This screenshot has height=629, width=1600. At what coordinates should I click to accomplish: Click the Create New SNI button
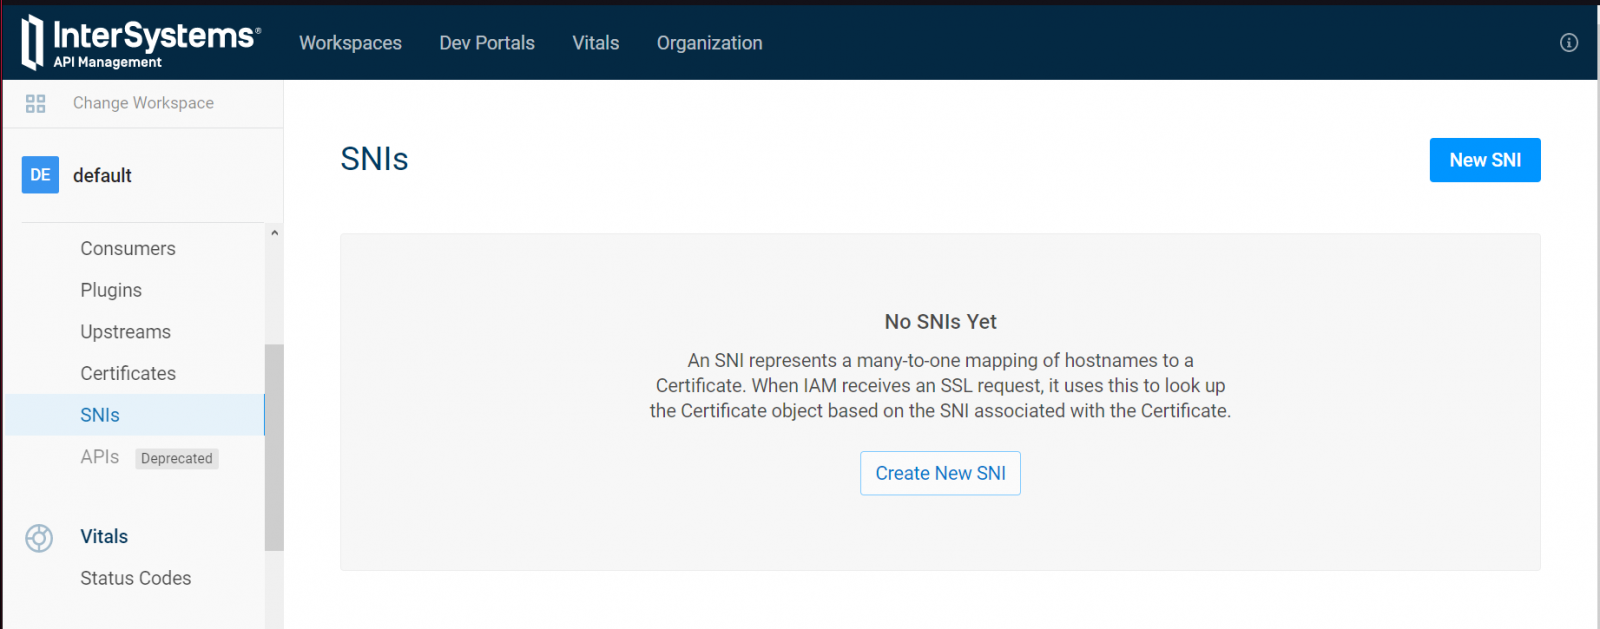940,473
